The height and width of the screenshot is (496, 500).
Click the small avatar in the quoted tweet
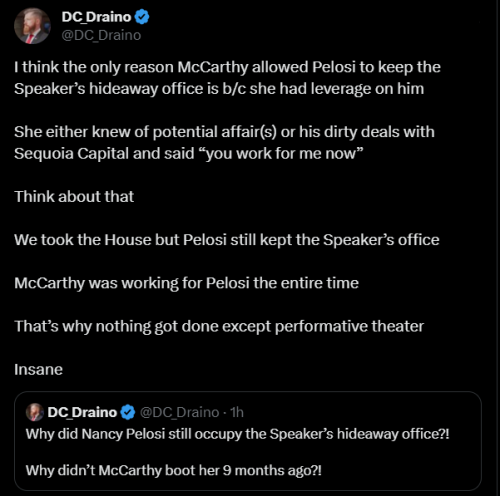(35, 412)
